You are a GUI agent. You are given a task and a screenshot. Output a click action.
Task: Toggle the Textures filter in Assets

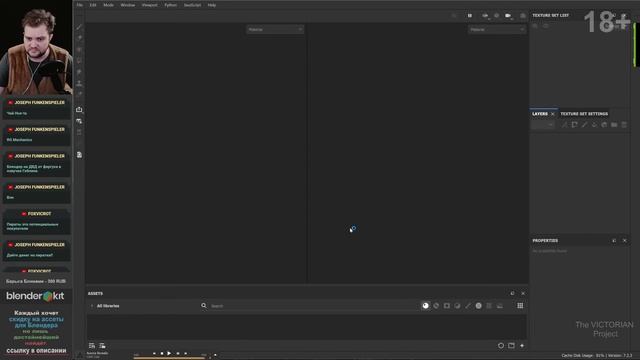pos(489,306)
